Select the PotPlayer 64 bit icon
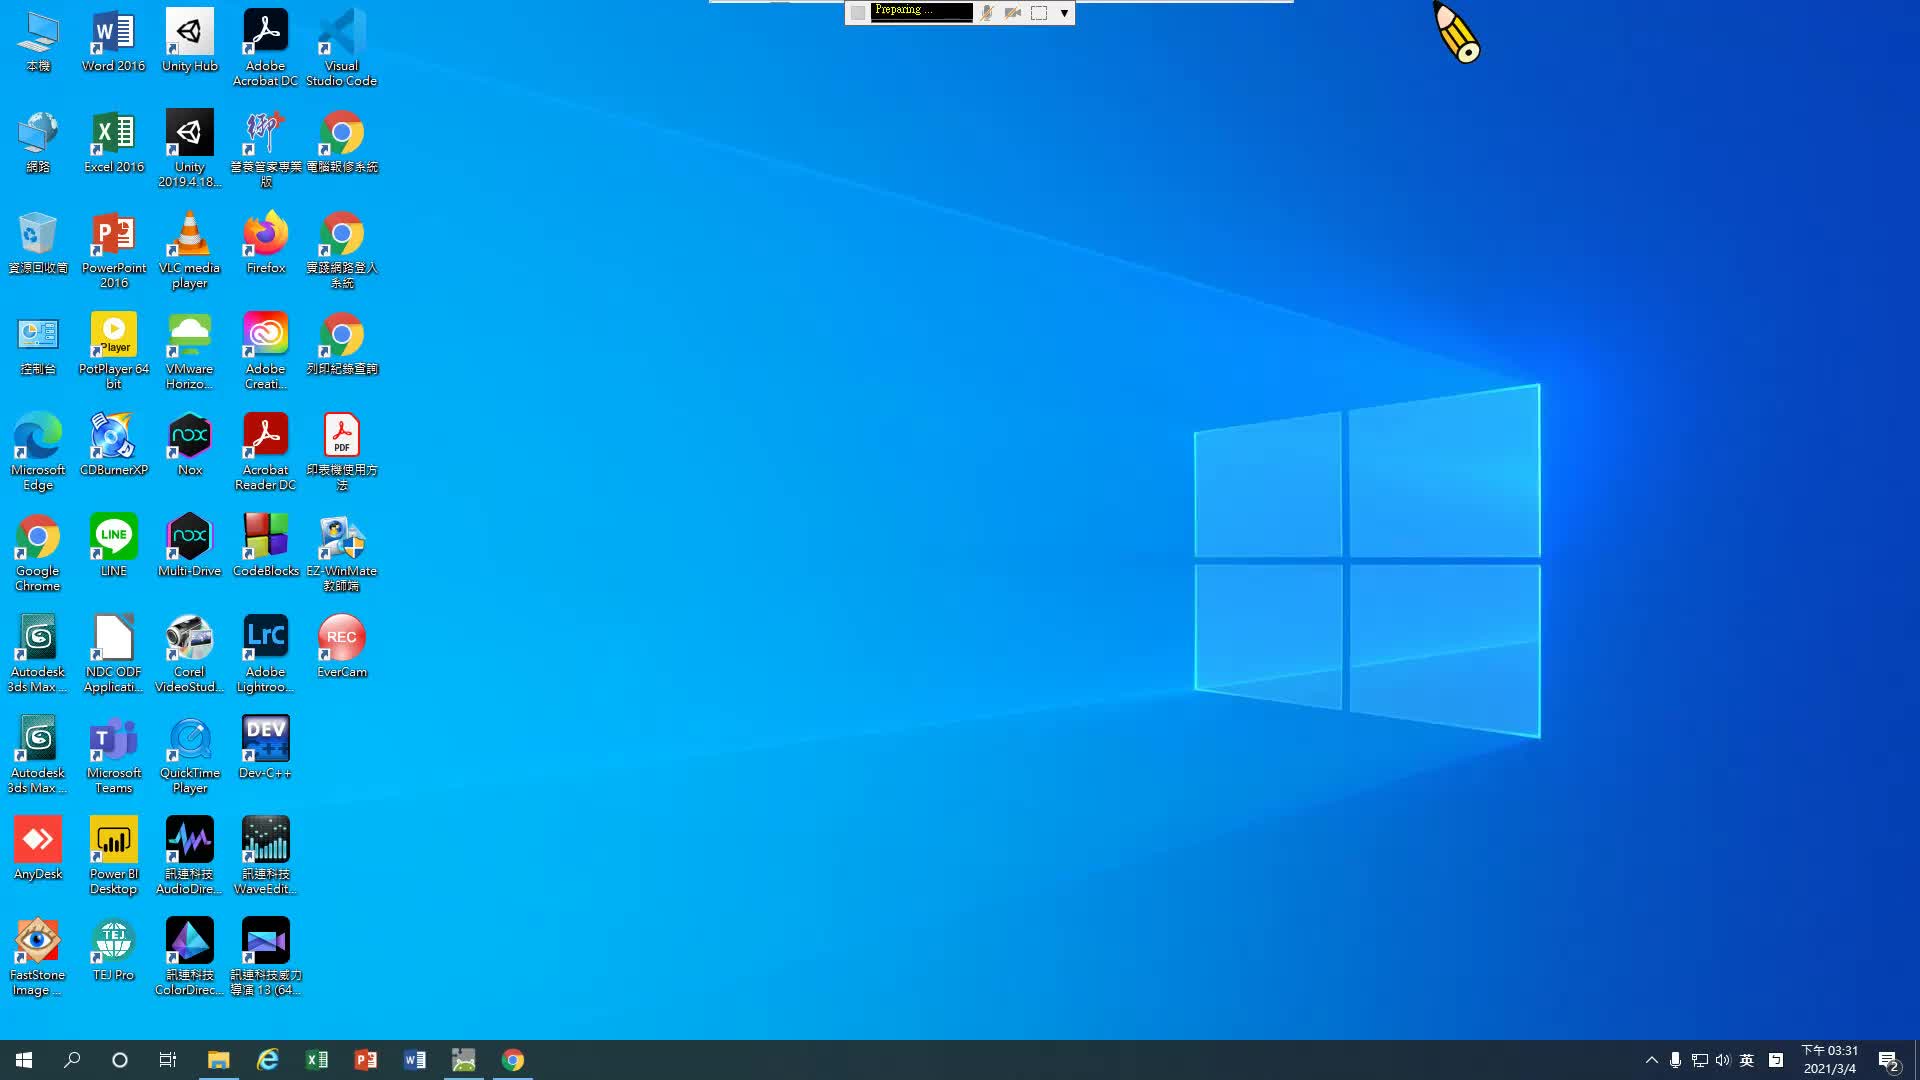1920x1080 pixels. pyautogui.click(x=113, y=351)
